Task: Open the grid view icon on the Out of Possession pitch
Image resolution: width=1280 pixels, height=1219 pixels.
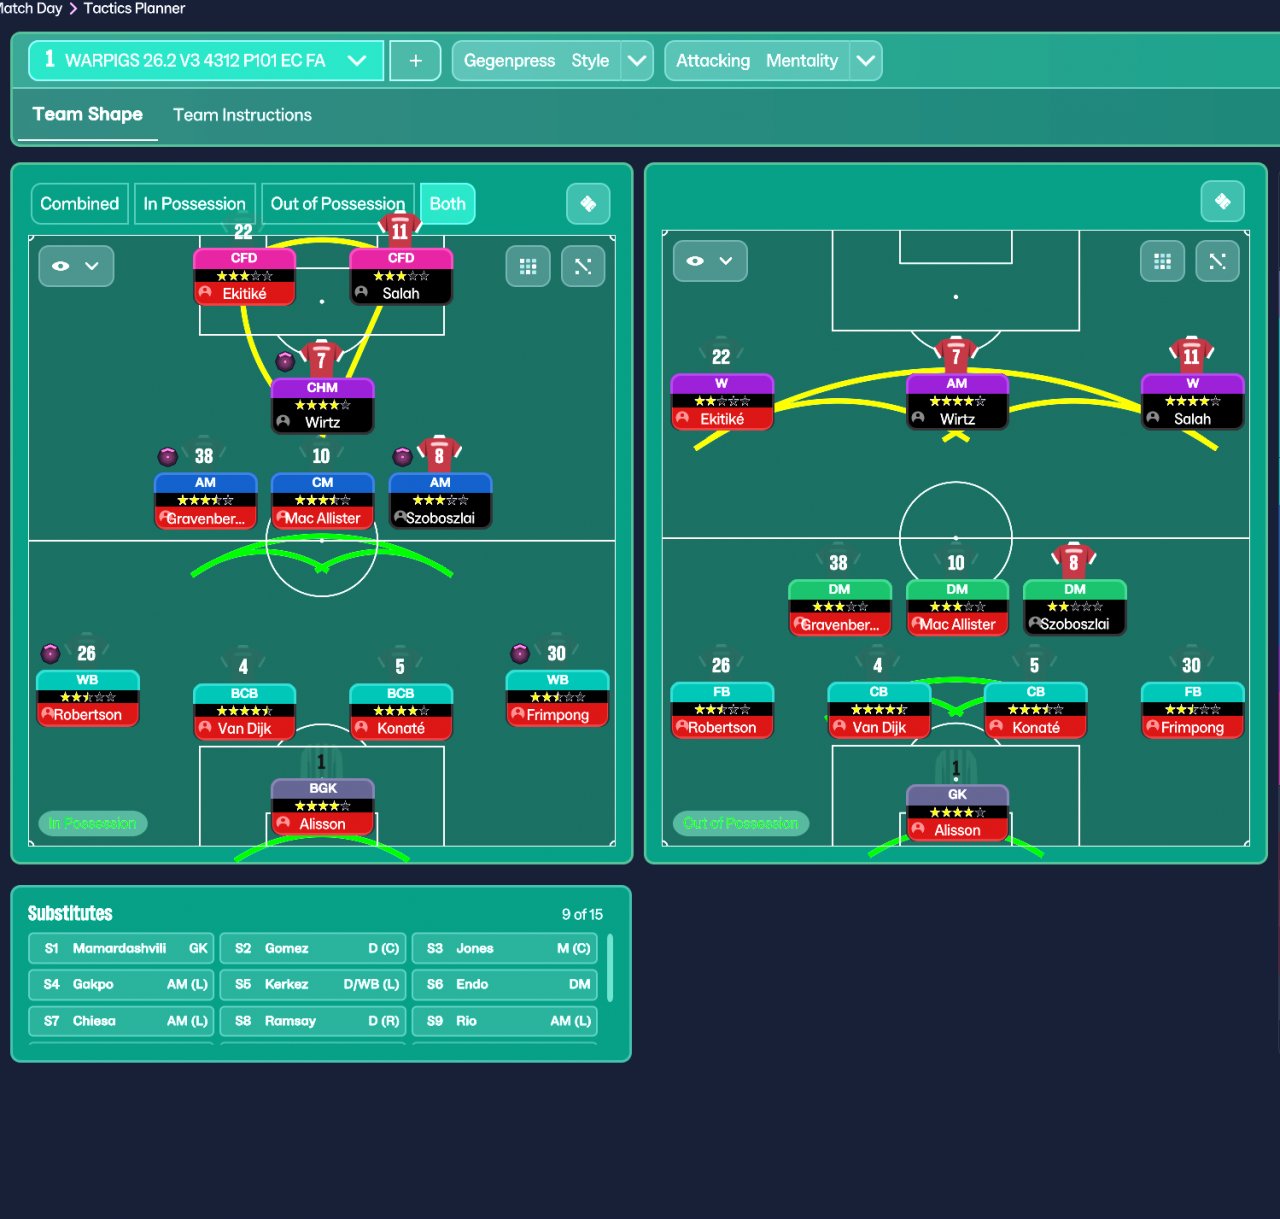Action: (x=1162, y=261)
